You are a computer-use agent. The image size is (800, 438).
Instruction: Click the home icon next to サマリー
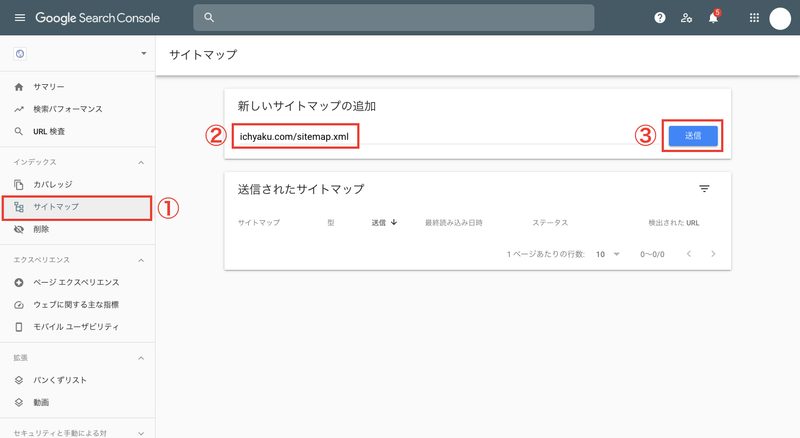pyautogui.click(x=19, y=87)
